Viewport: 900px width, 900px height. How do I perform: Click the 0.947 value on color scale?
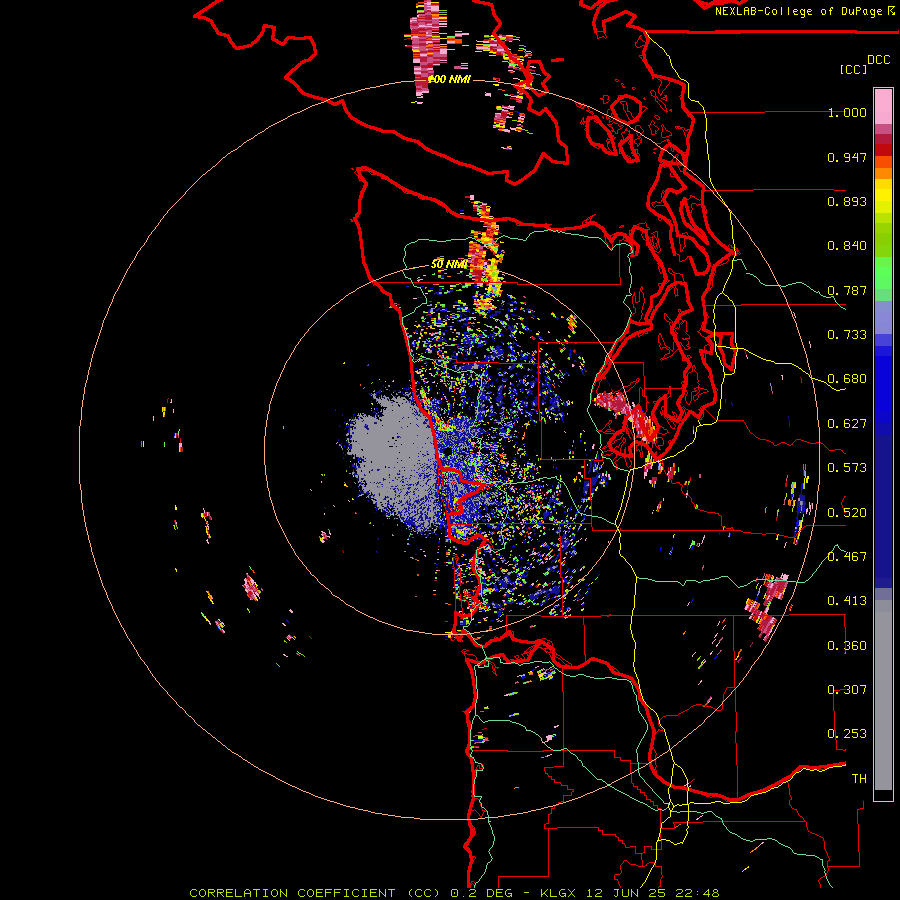click(x=847, y=157)
